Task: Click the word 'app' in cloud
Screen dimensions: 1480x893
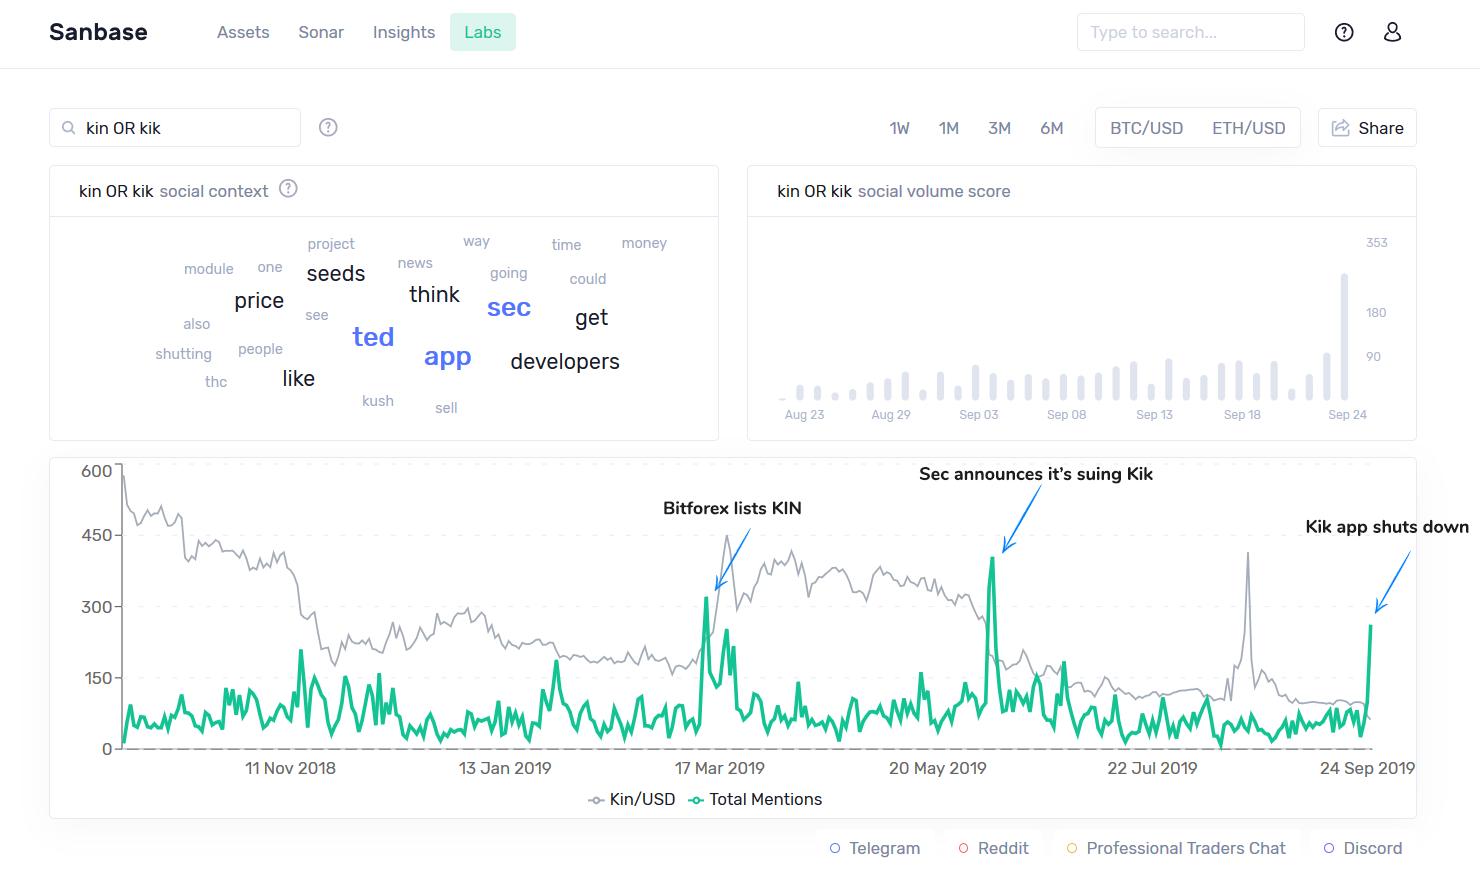Action: coord(447,358)
